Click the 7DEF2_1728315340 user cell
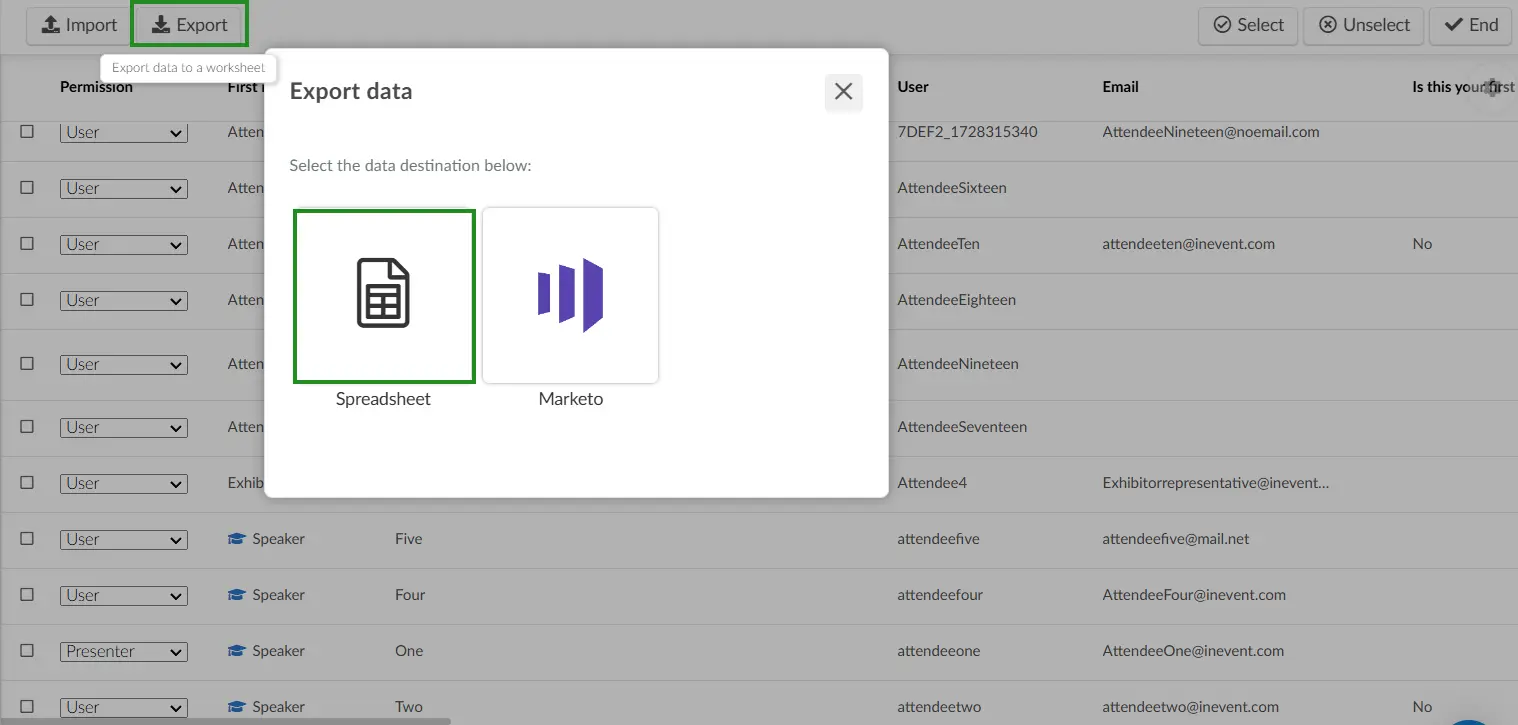 pyautogui.click(x=967, y=132)
